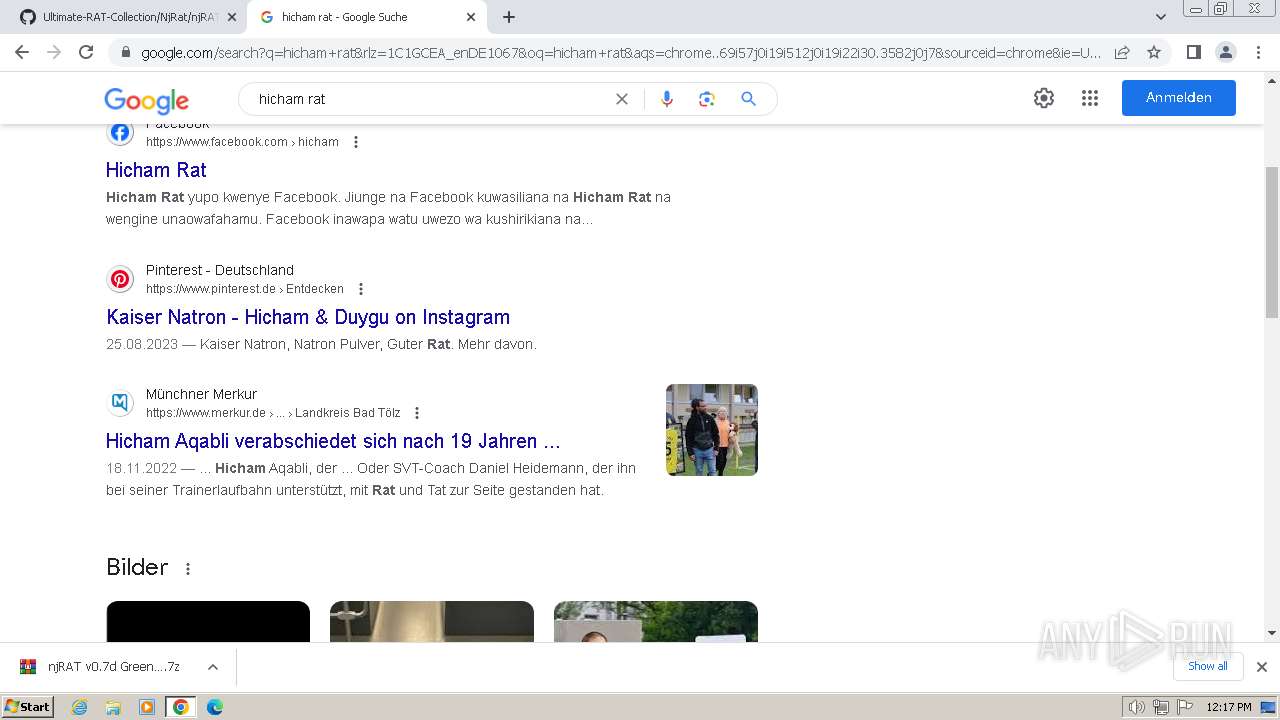1280x720 pixels.
Task: Focus the Google search input field
Action: point(430,99)
